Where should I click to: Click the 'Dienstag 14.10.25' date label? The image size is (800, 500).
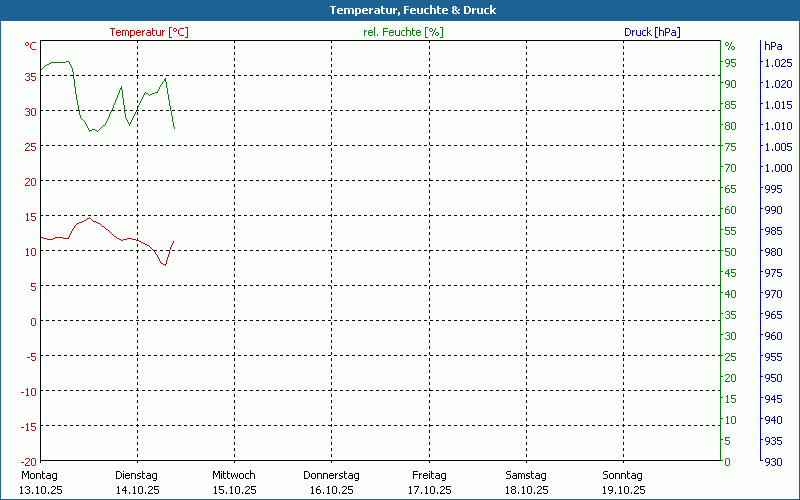pyautogui.click(x=137, y=482)
